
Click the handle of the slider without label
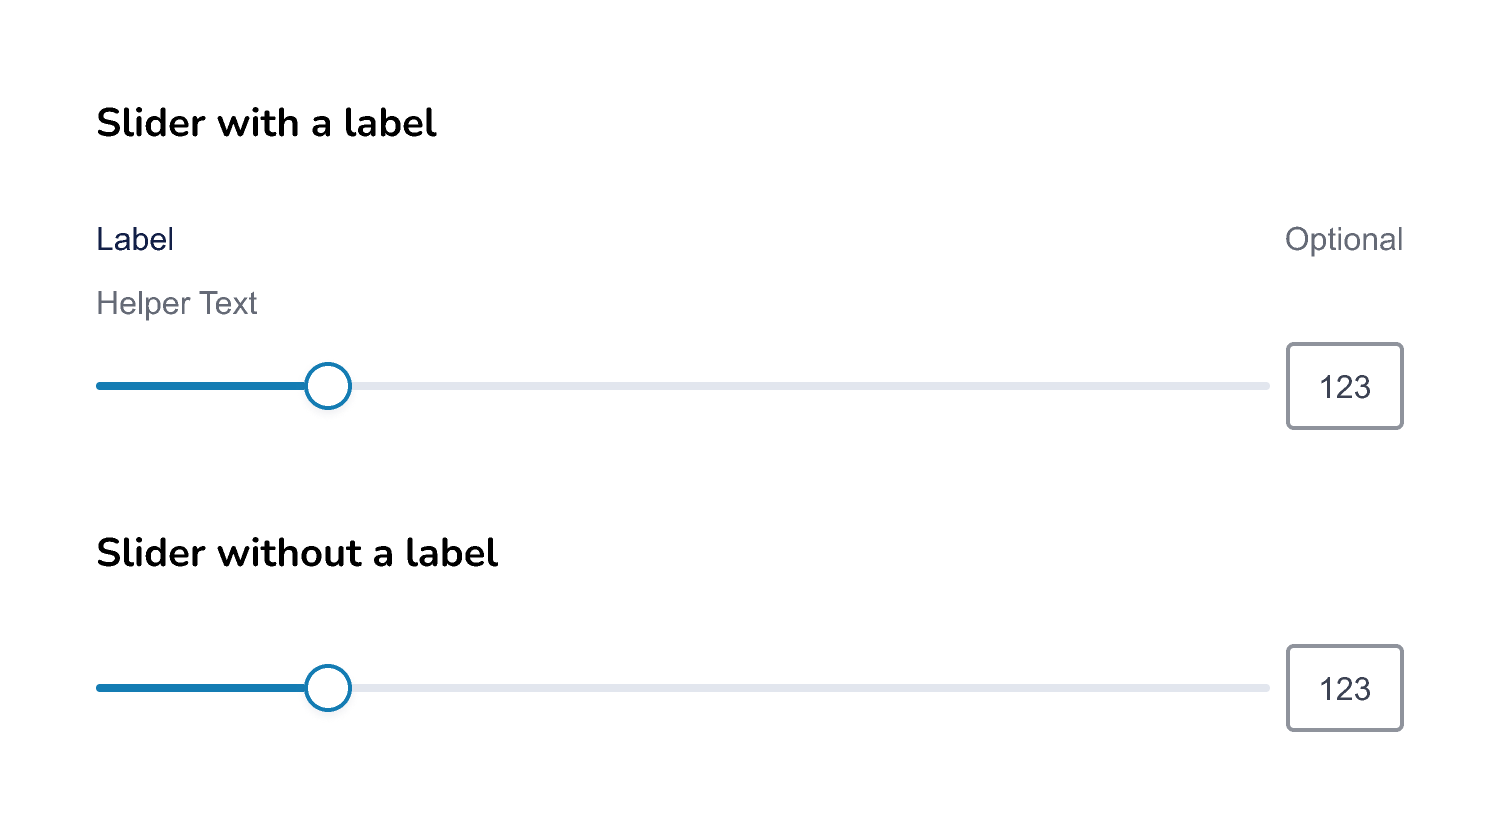[328, 688]
